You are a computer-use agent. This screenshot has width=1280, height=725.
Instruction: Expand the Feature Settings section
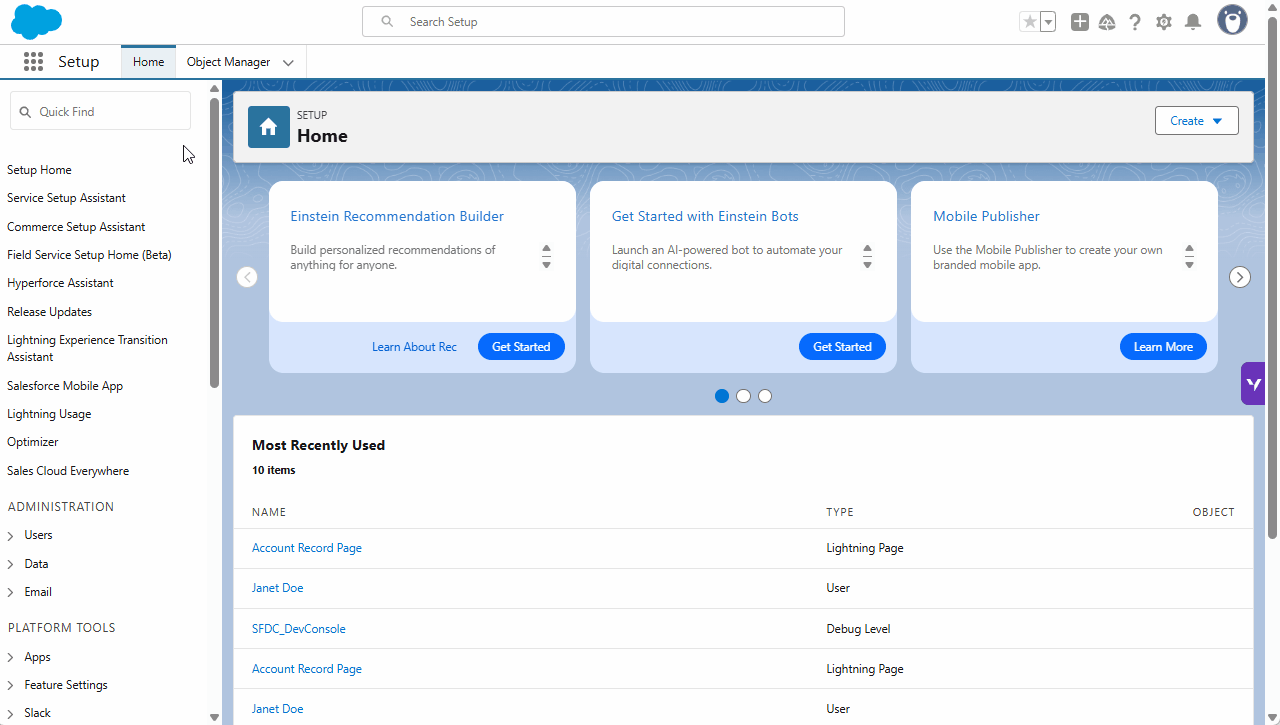[x=10, y=685]
